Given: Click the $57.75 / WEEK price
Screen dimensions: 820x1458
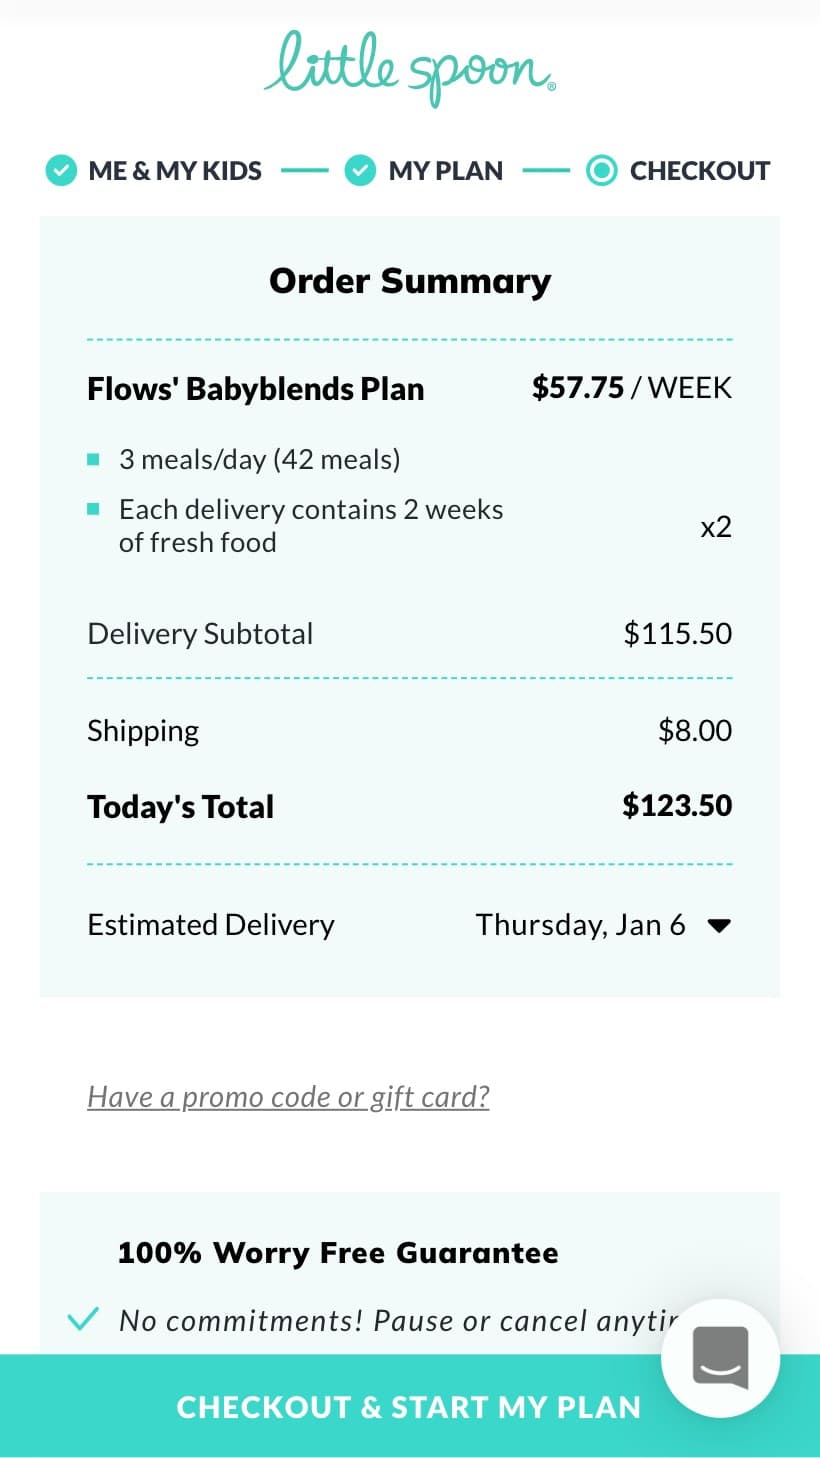Looking at the screenshot, I should pos(632,388).
